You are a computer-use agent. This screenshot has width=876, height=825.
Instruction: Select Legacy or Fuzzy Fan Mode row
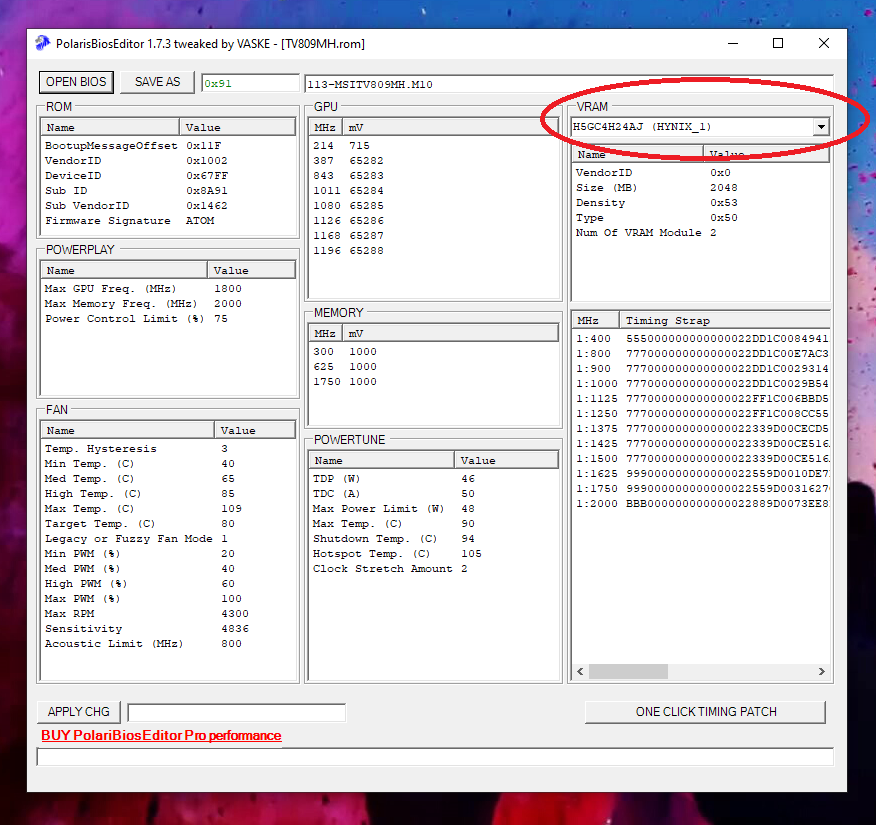(168, 539)
